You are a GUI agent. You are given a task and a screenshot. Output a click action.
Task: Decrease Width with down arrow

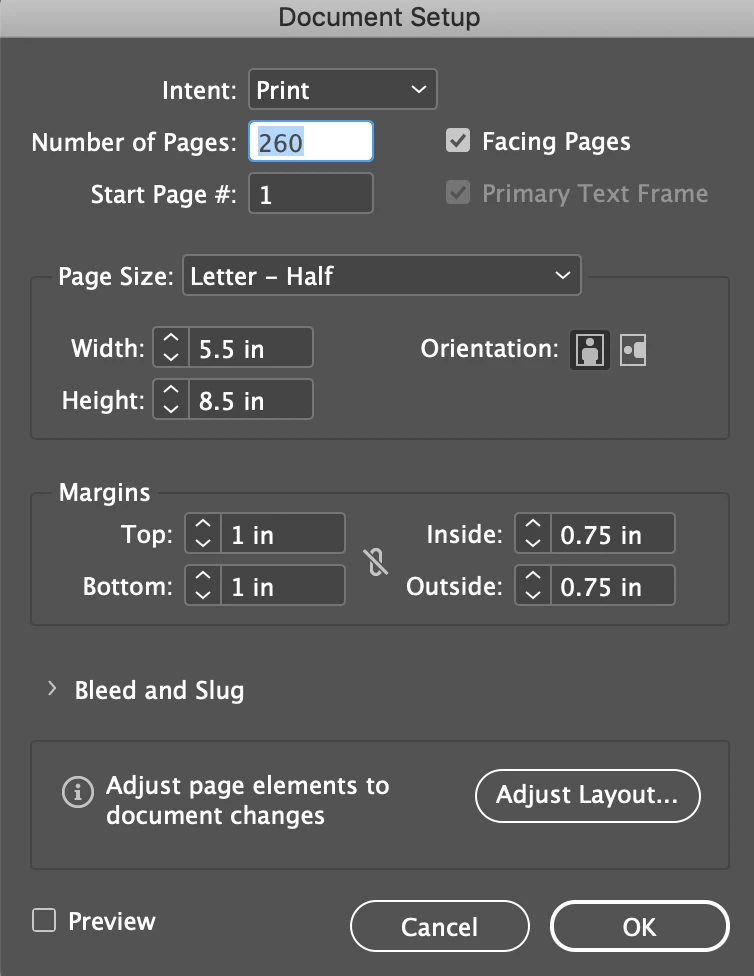171,357
